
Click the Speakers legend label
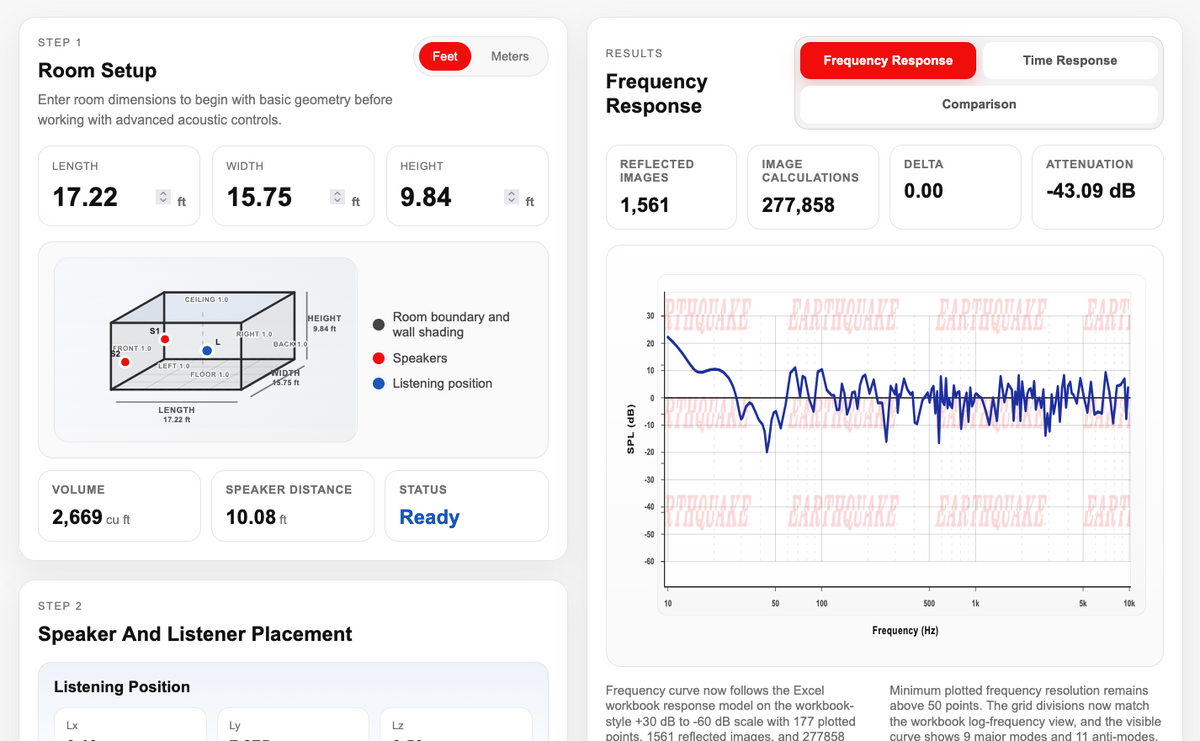pos(420,358)
